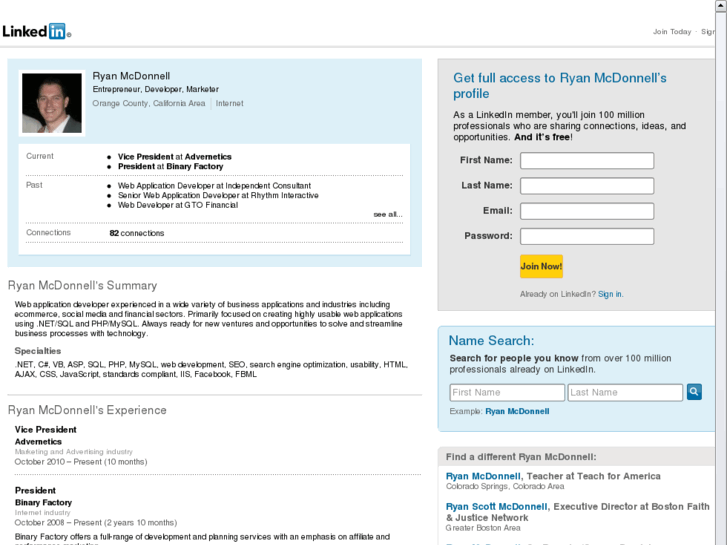Open Ryan Scott McDonnell profile link
Viewport: 727px width, 545px height.
[497, 507]
